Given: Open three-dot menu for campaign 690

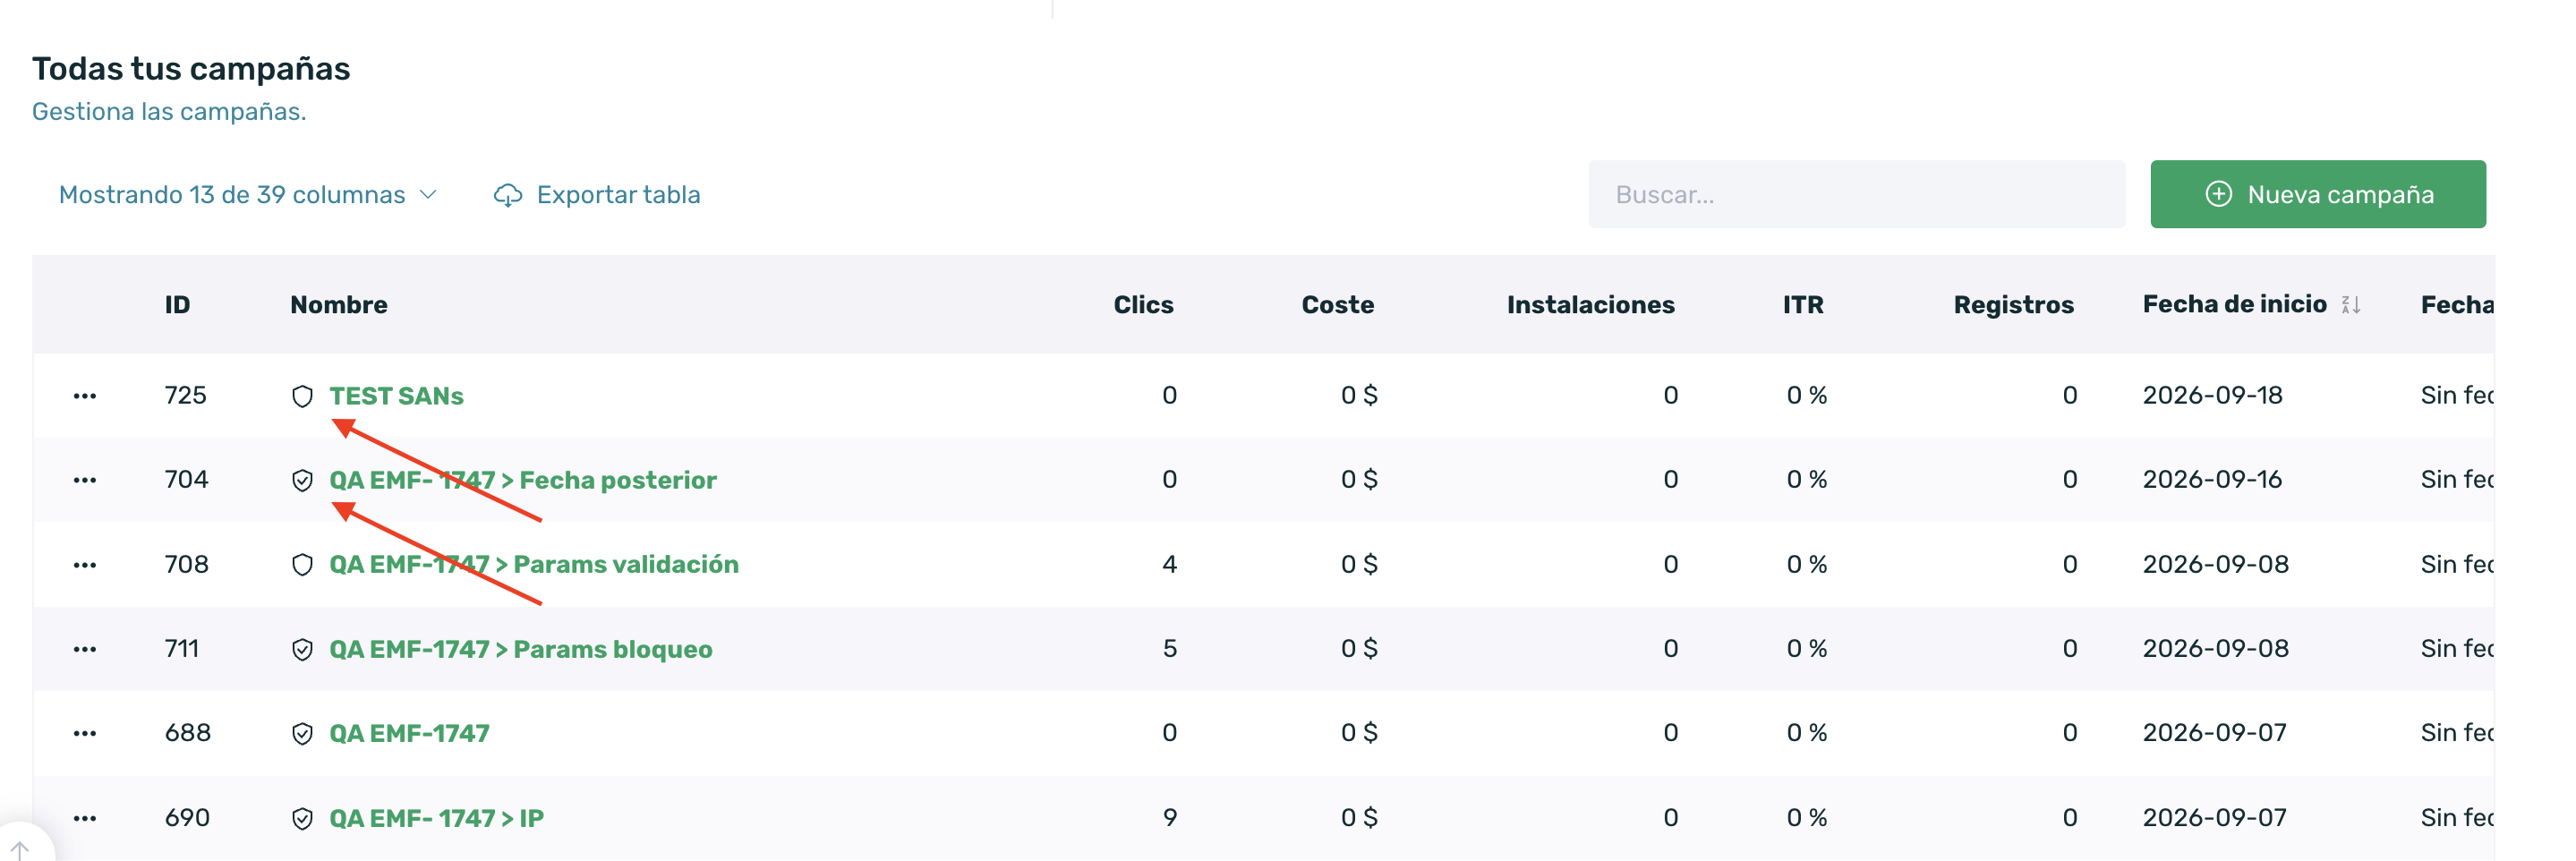Looking at the screenshot, I should [x=85, y=818].
